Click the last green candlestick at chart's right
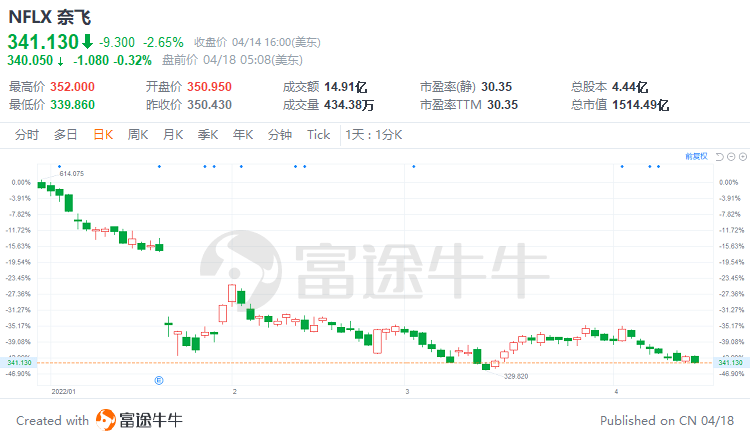Screen dimensions: 750x441 695,359
